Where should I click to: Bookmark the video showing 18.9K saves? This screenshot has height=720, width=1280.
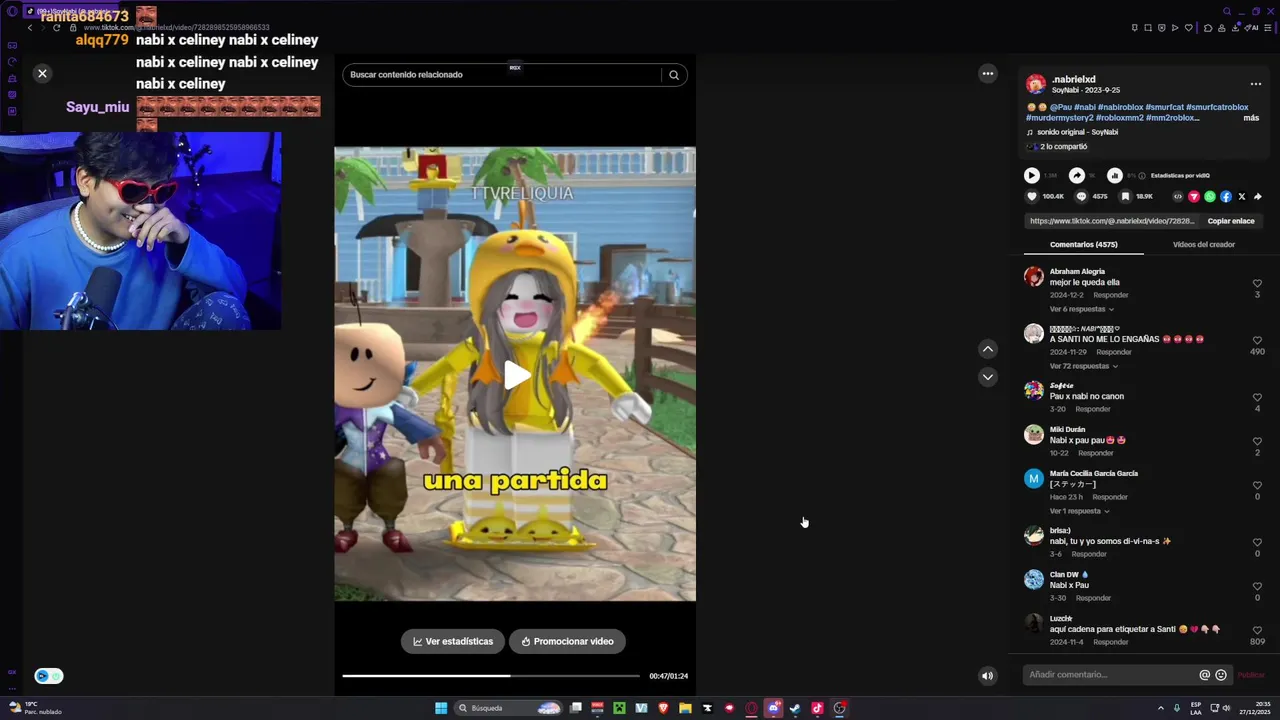coord(1125,197)
